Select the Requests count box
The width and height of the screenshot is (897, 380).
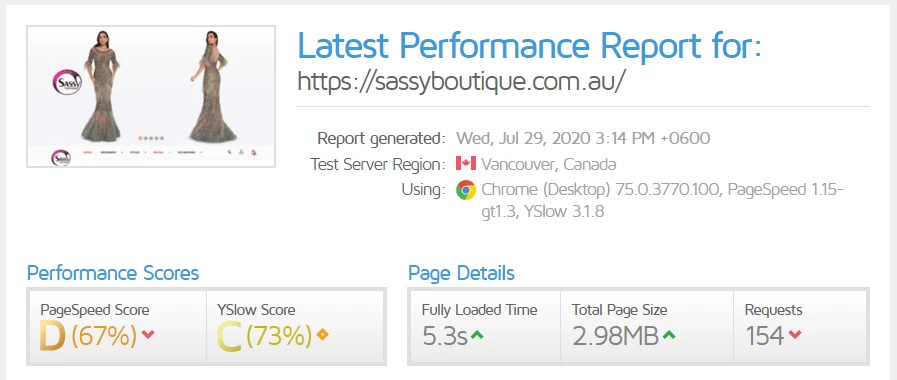(800, 327)
